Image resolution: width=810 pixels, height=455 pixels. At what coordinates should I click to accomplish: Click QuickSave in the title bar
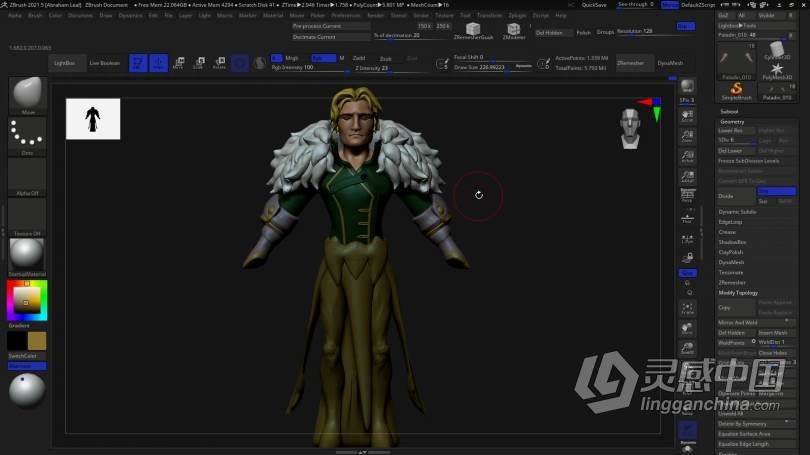pyautogui.click(x=594, y=5)
